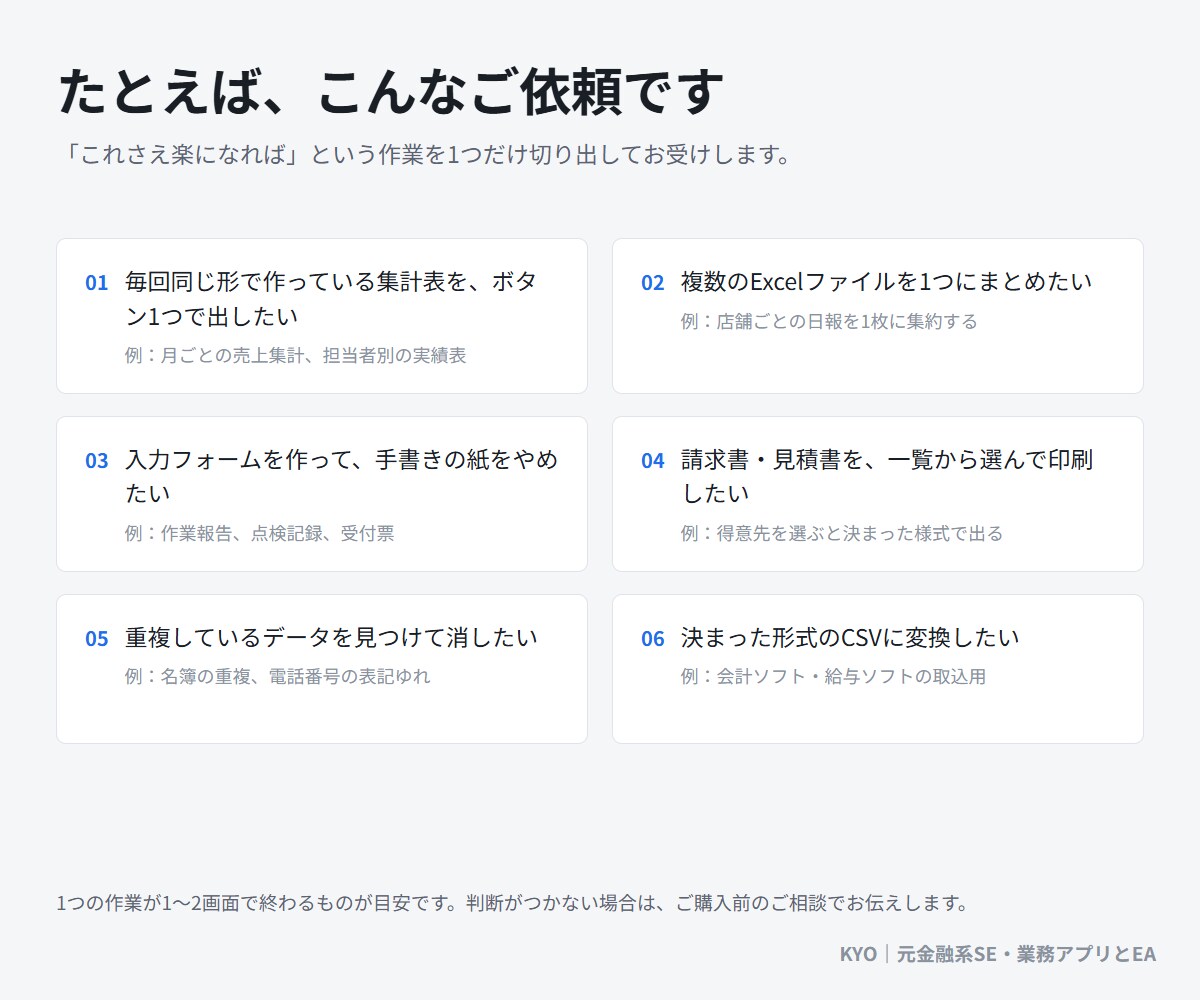Click the number 04 label
Viewport: 1200px width, 1000px height.
tap(652, 461)
